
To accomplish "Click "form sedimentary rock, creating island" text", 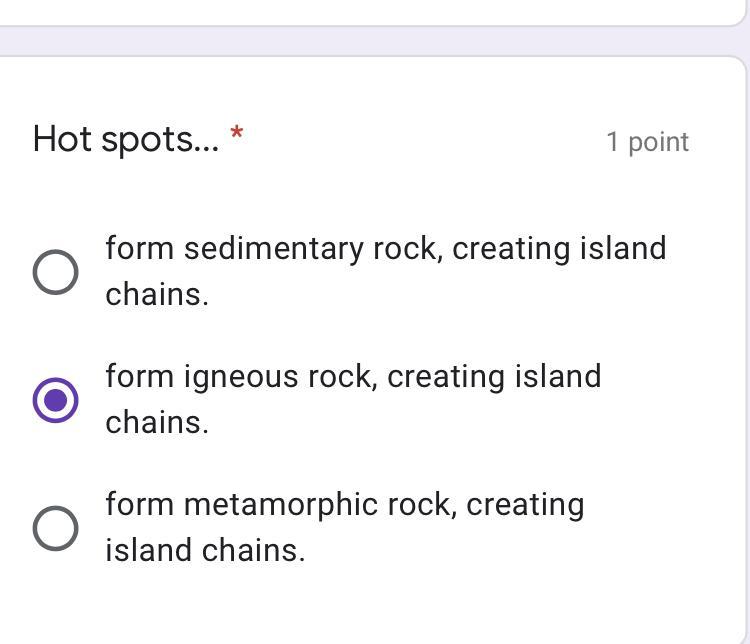I will tap(386, 248).
